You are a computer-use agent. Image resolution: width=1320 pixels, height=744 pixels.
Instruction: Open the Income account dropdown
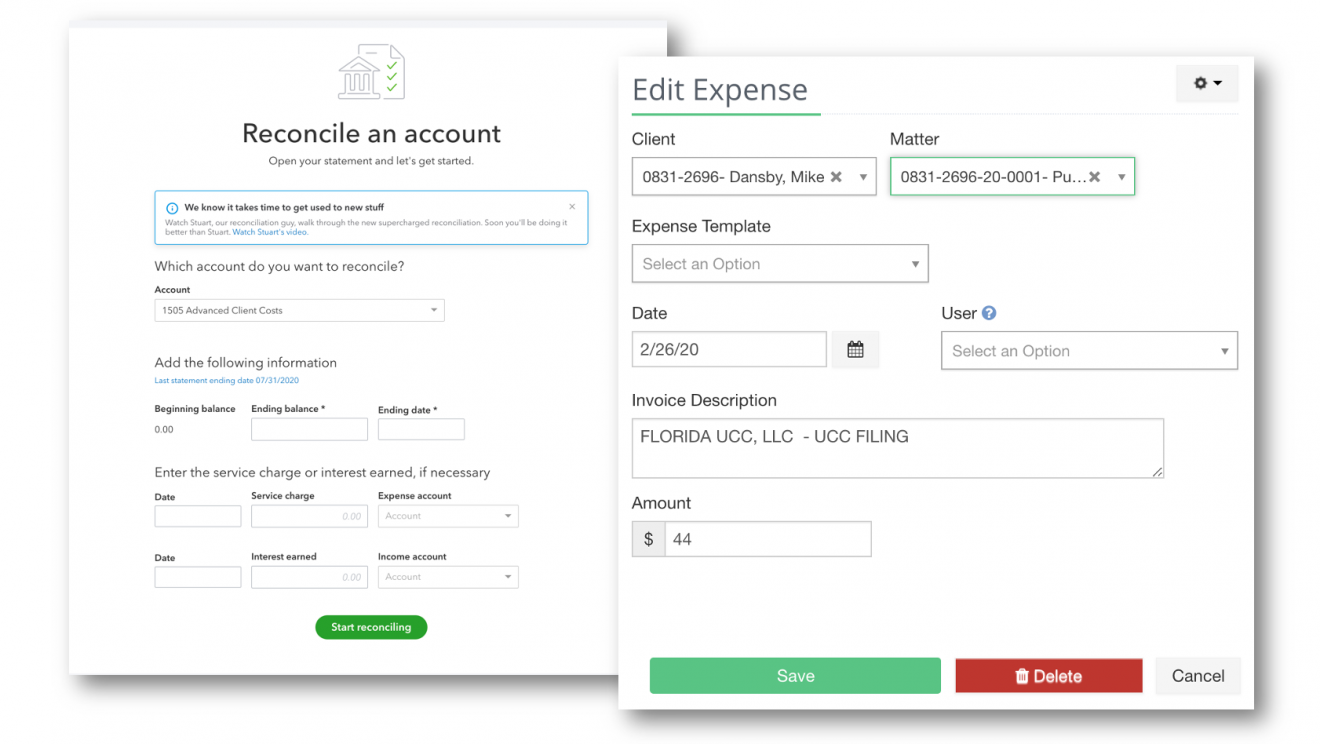(448, 577)
